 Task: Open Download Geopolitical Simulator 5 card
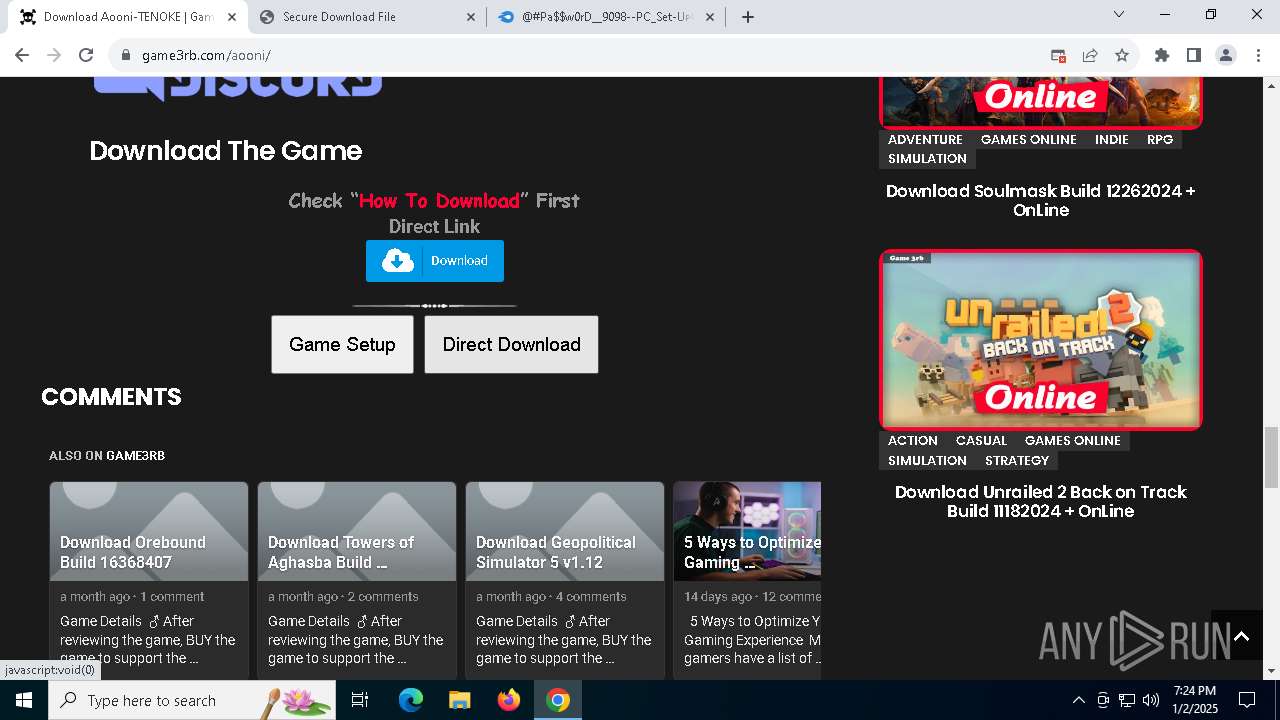pos(565,580)
